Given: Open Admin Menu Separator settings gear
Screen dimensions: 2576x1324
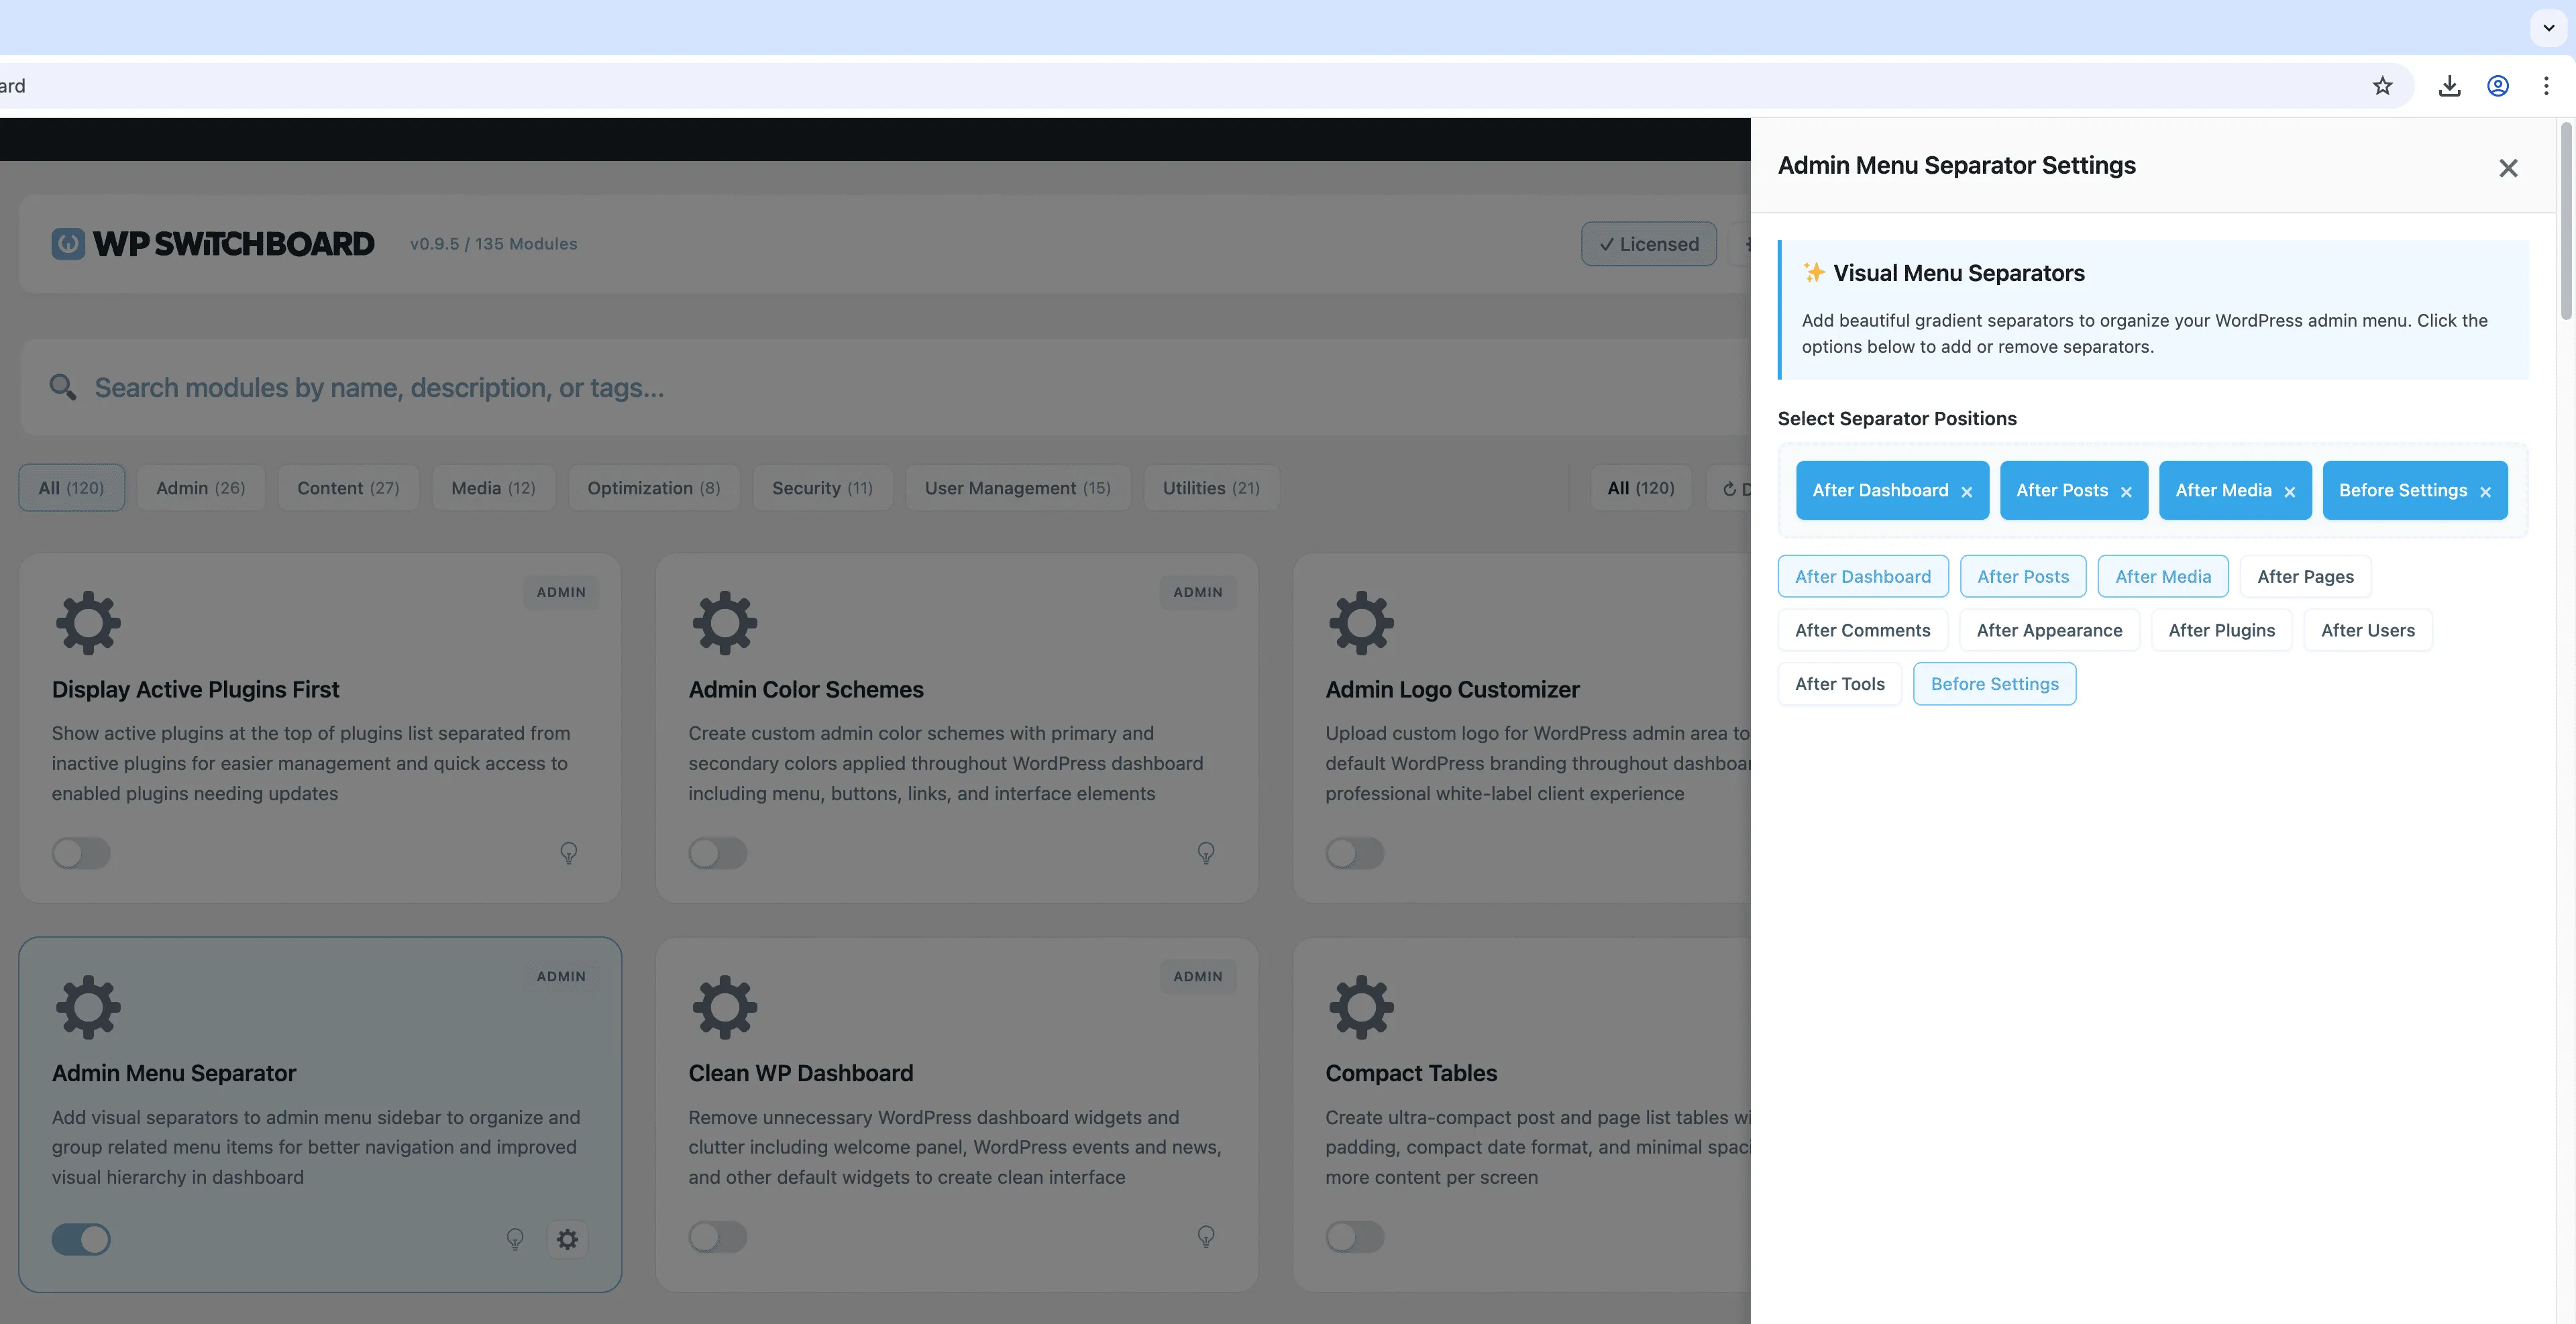Looking at the screenshot, I should tap(567, 1239).
